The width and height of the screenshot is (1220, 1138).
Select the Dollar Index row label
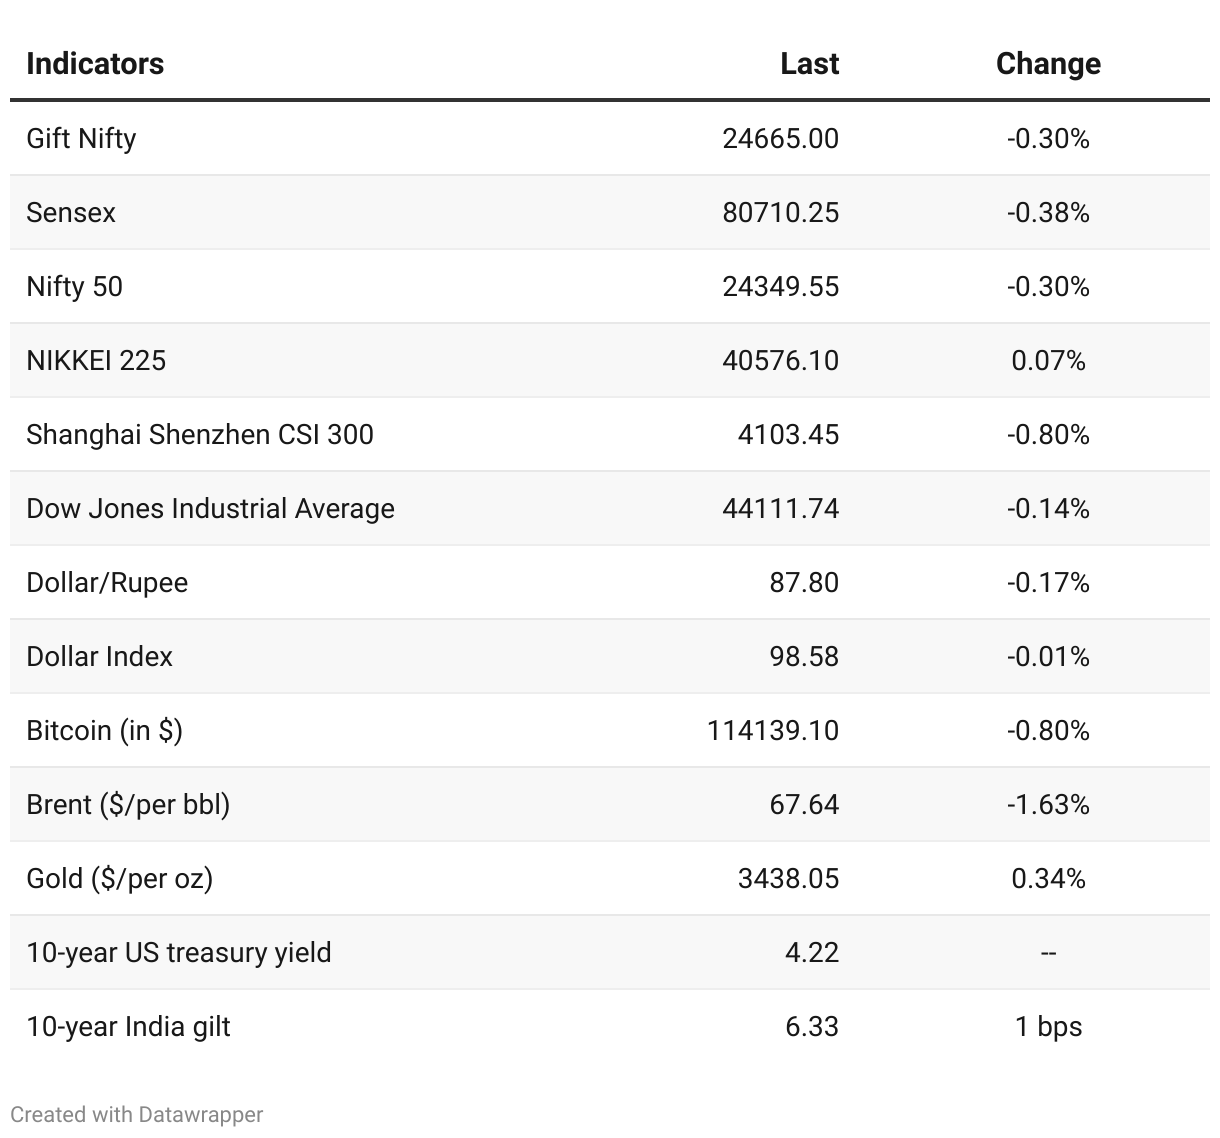[99, 656]
